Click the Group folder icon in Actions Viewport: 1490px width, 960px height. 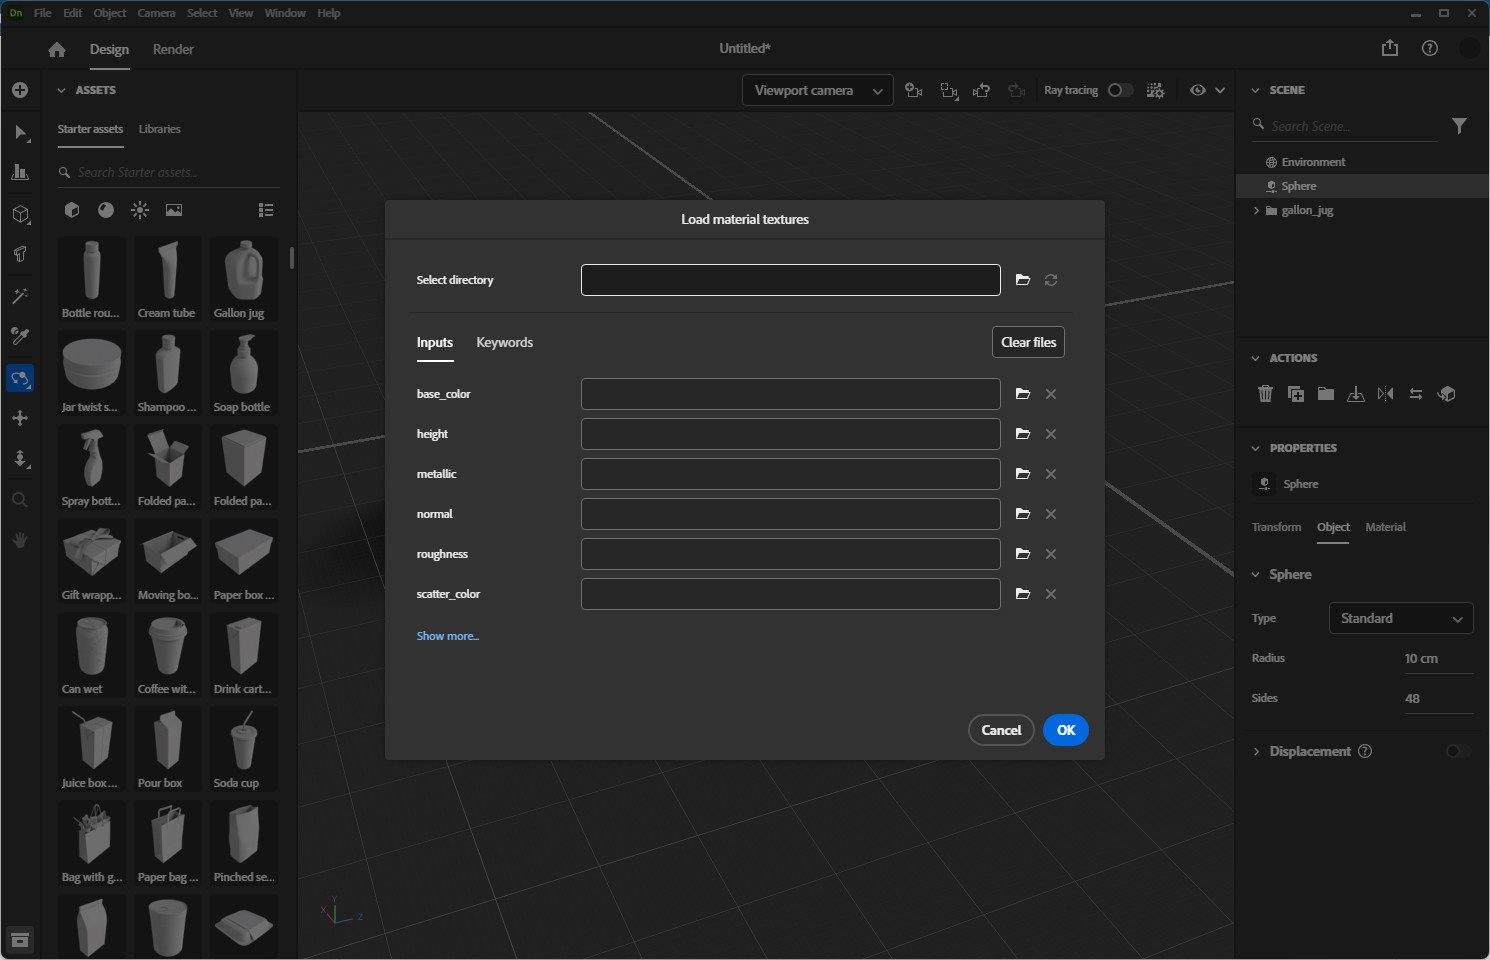(x=1325, y=394)
